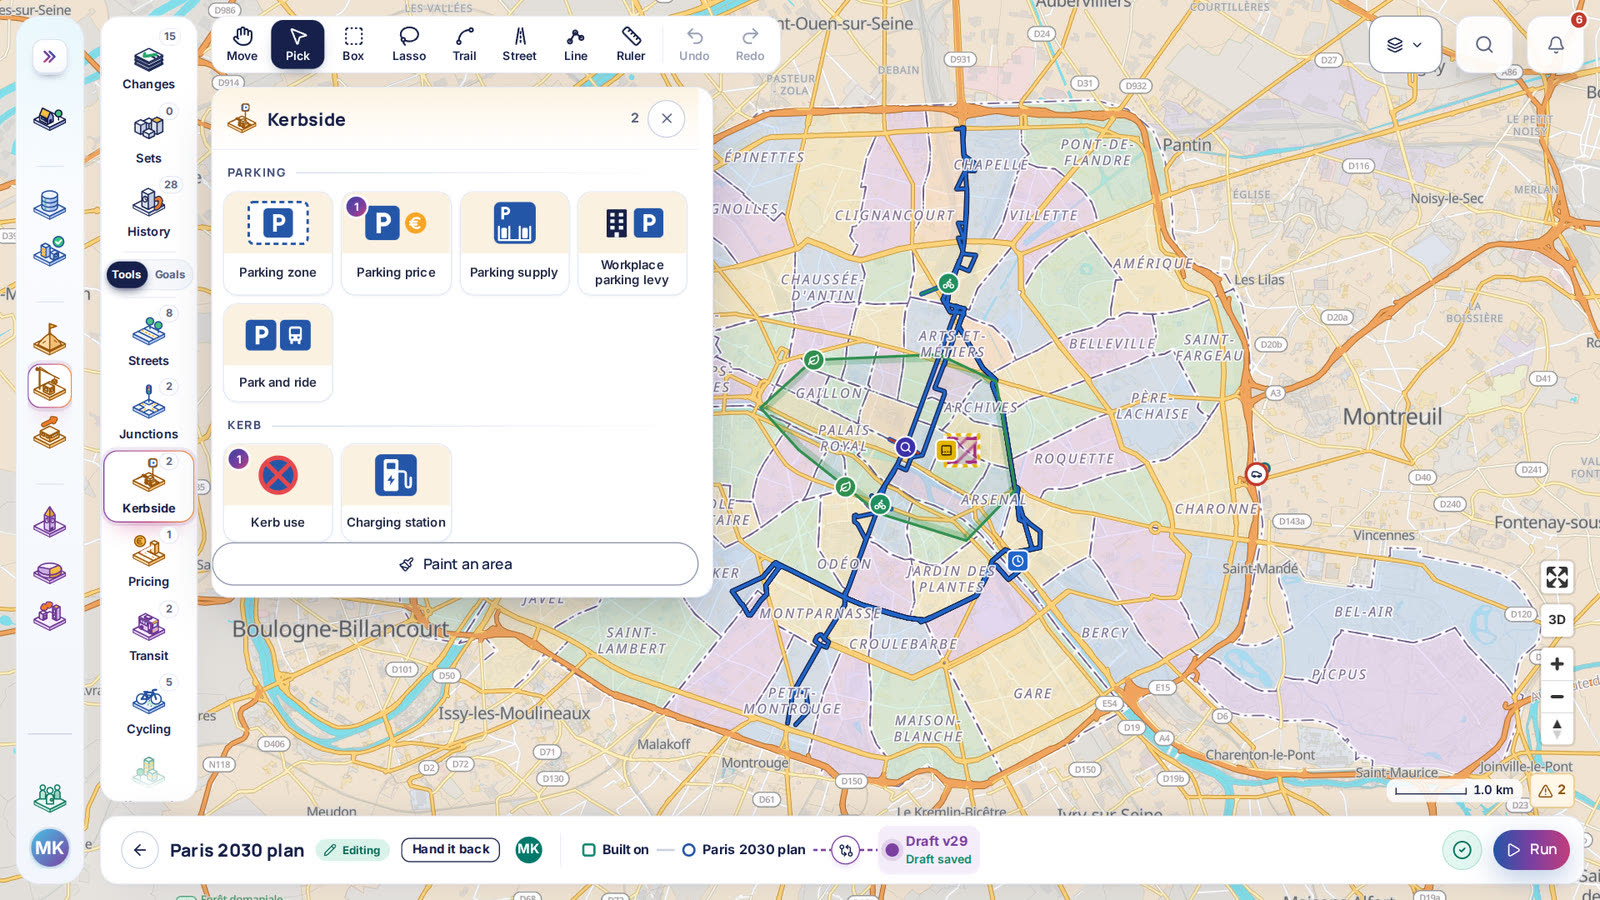This screenshot has height=900, width=1600.
Task: Switch to the Tools tab
Action: click(x=127, y=274)
